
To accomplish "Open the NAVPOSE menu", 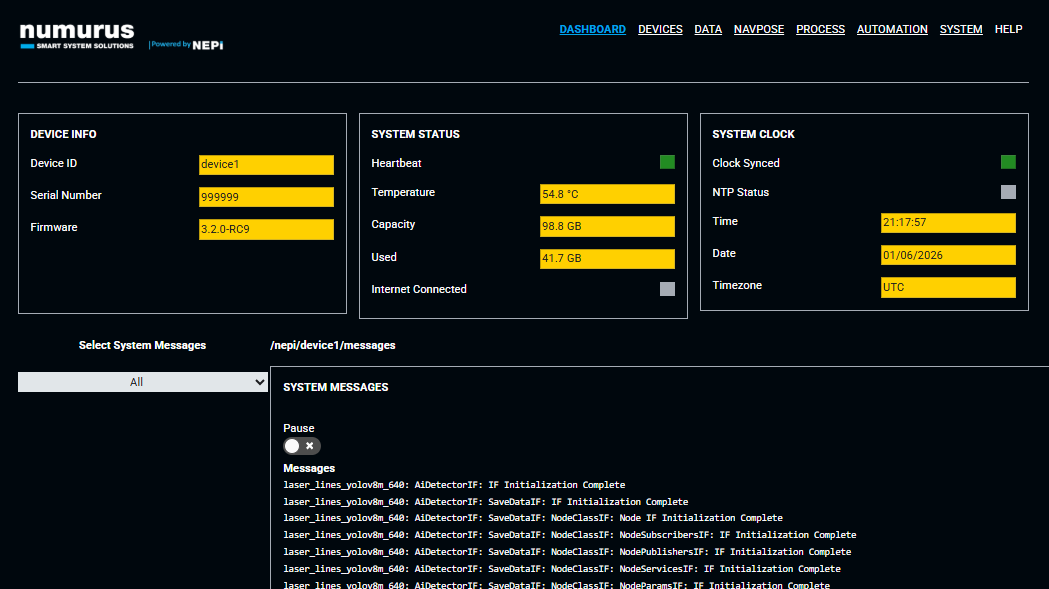I will pyautogui.click(x=759, y=30).
